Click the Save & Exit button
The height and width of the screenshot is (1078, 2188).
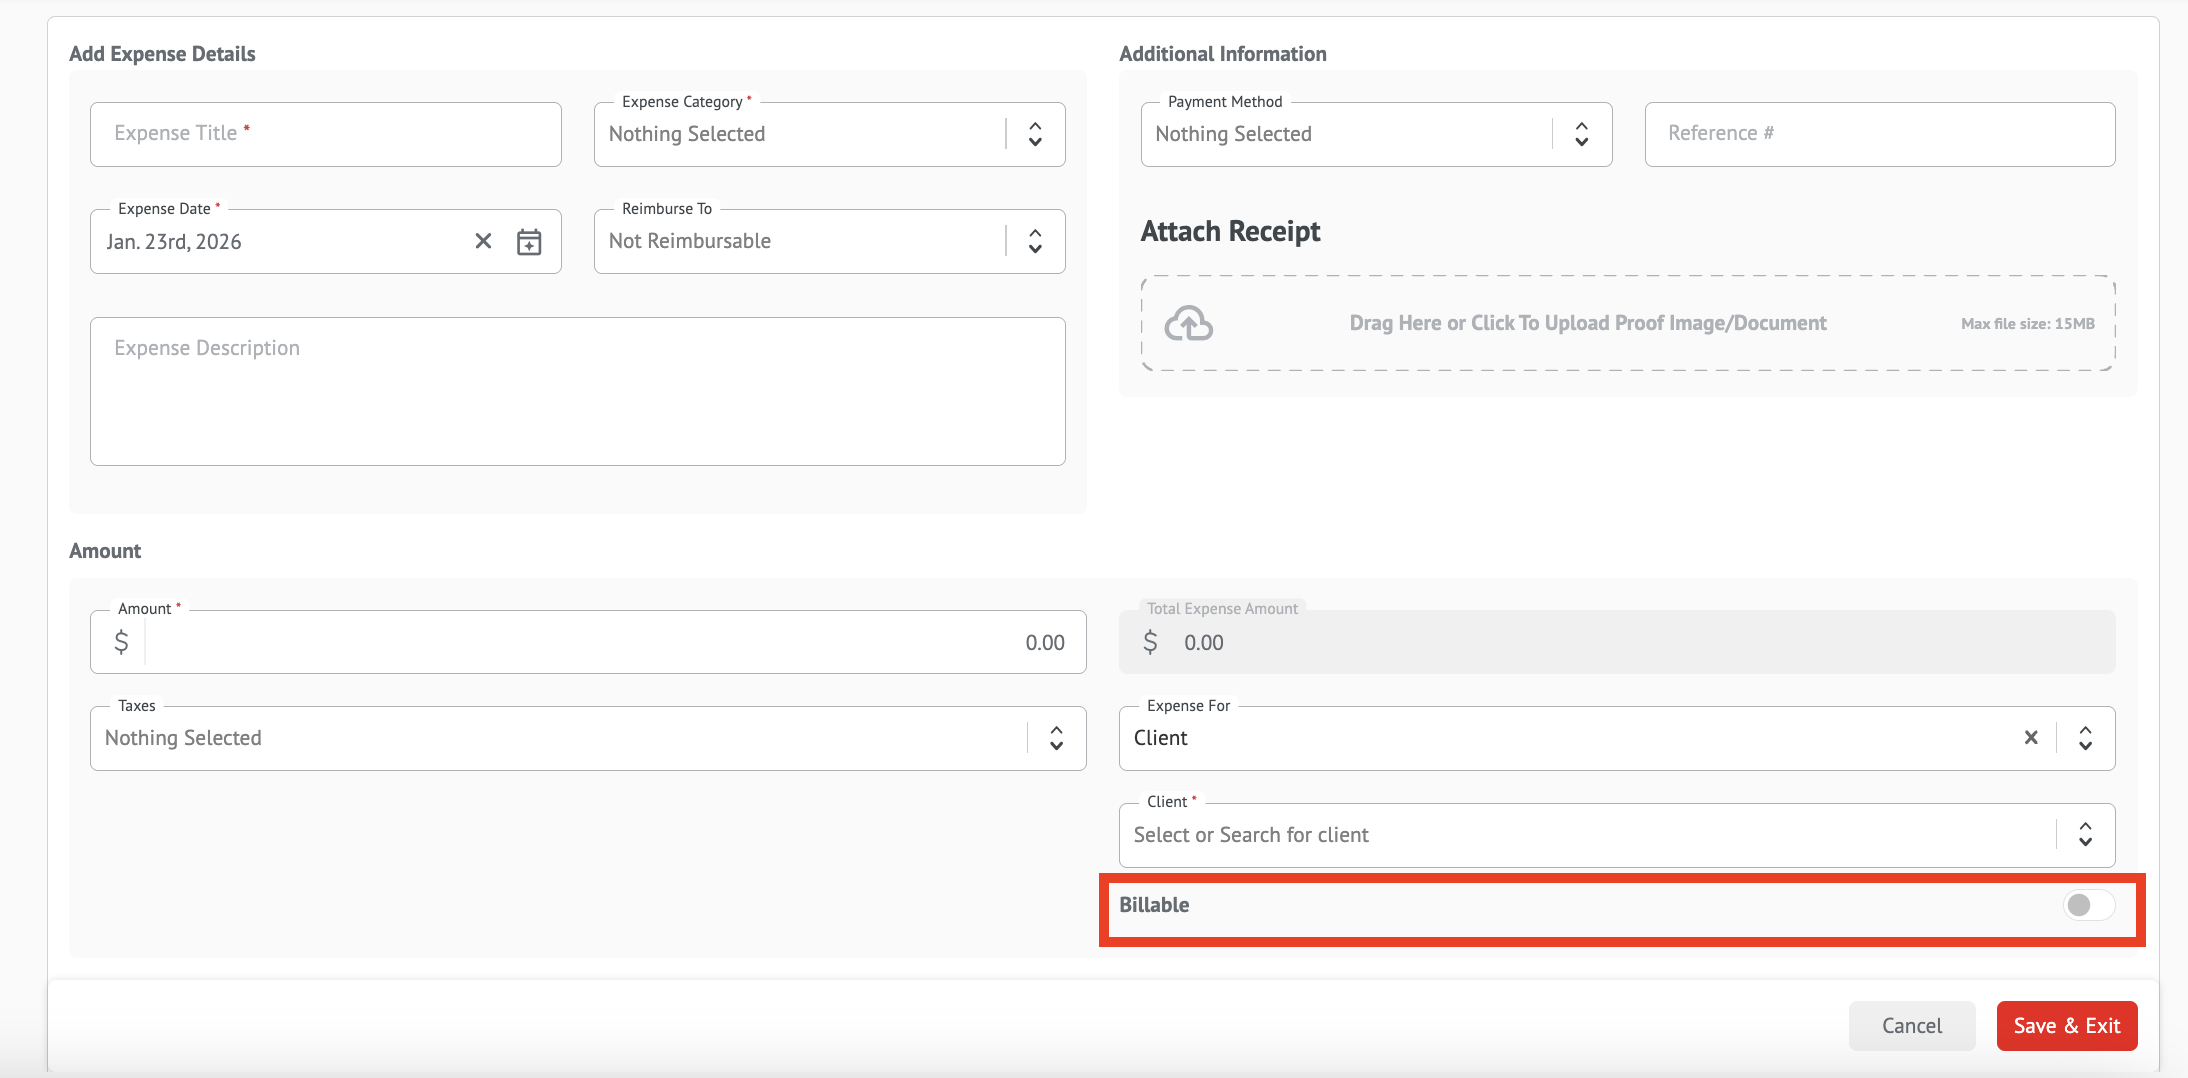point(2066,1026)
